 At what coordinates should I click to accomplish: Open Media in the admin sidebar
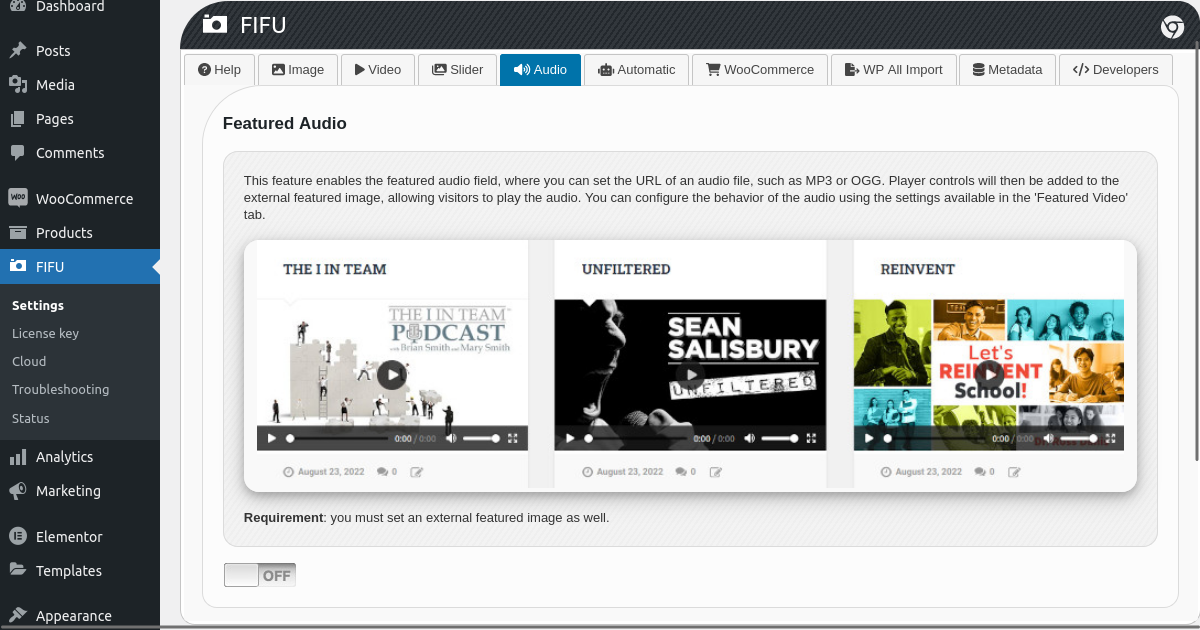click(x=80, y=85)
